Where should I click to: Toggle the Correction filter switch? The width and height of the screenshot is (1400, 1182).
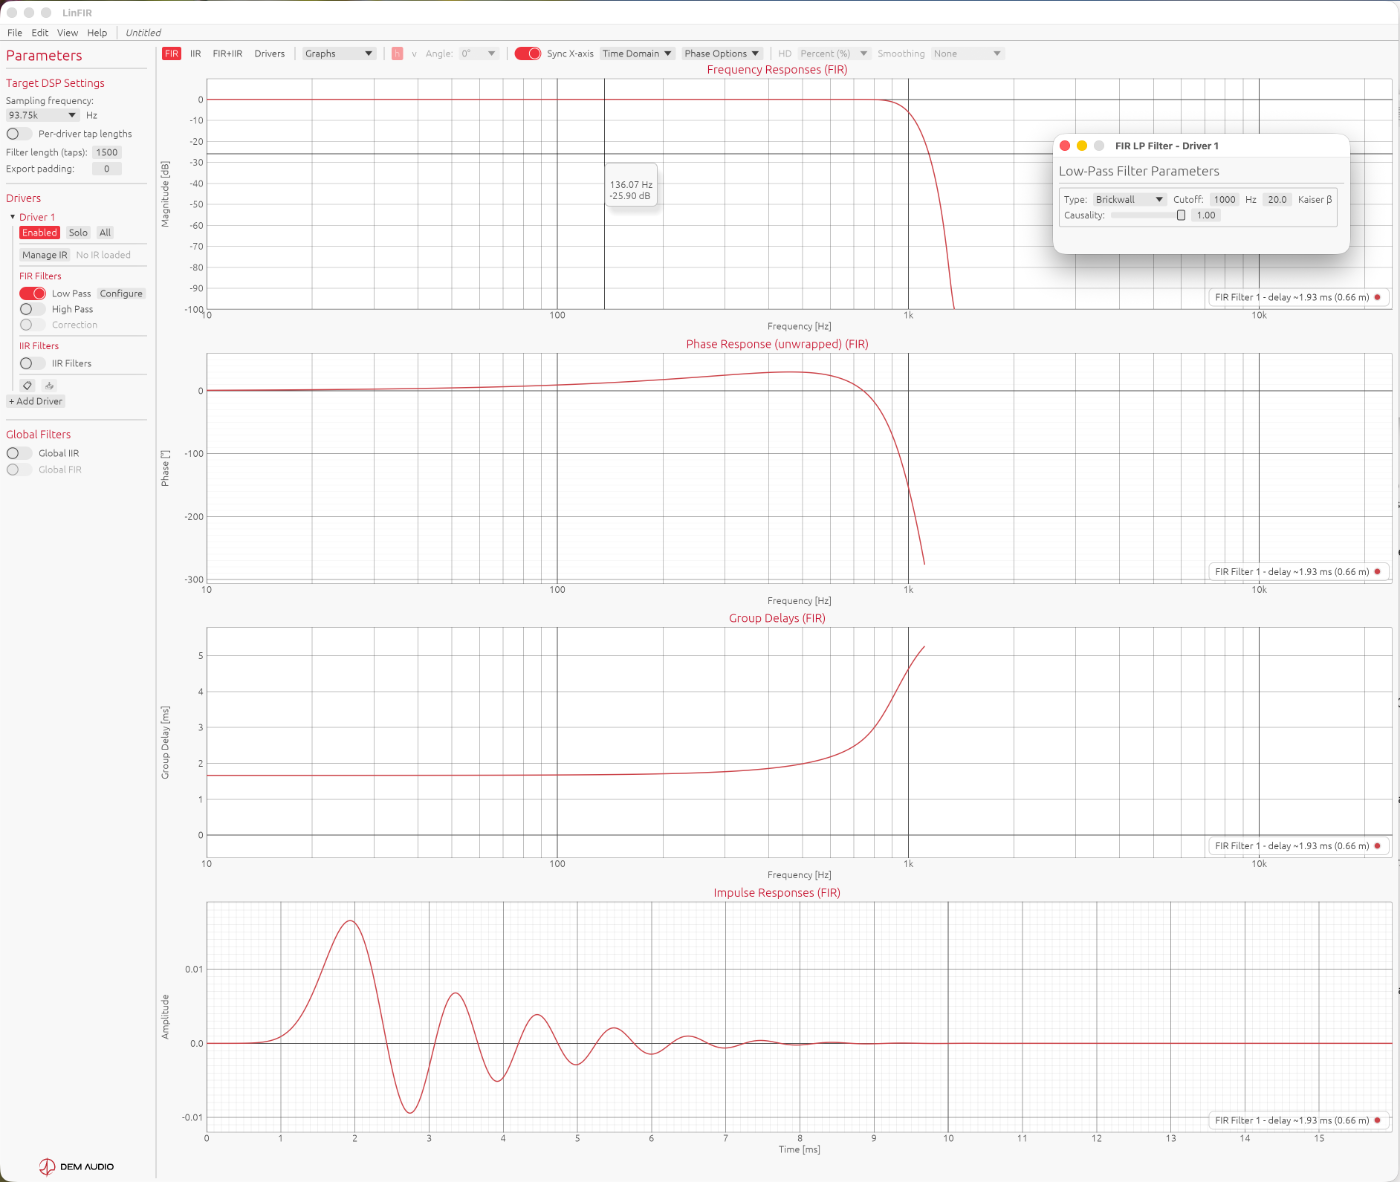[x=32, y=325]
